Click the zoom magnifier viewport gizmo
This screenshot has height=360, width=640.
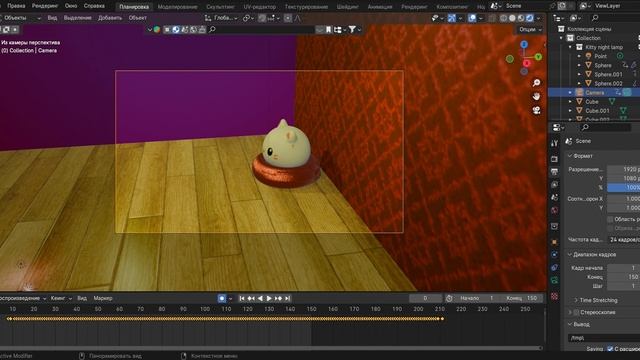(x=536, y=83)
